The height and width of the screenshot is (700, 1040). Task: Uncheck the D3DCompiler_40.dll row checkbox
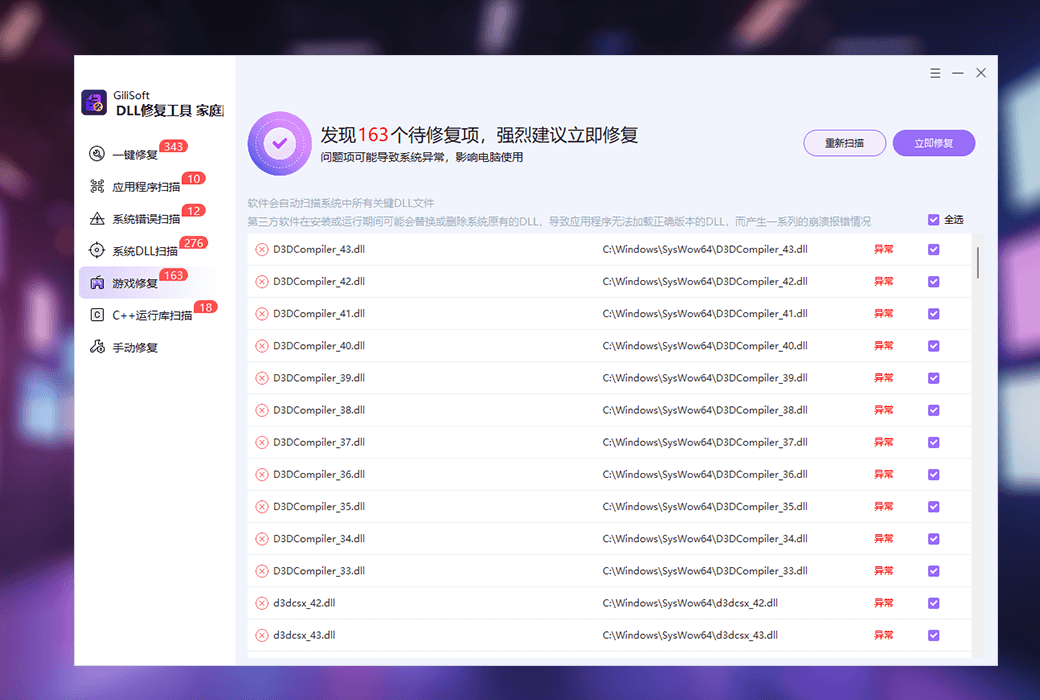pos(933,346)
